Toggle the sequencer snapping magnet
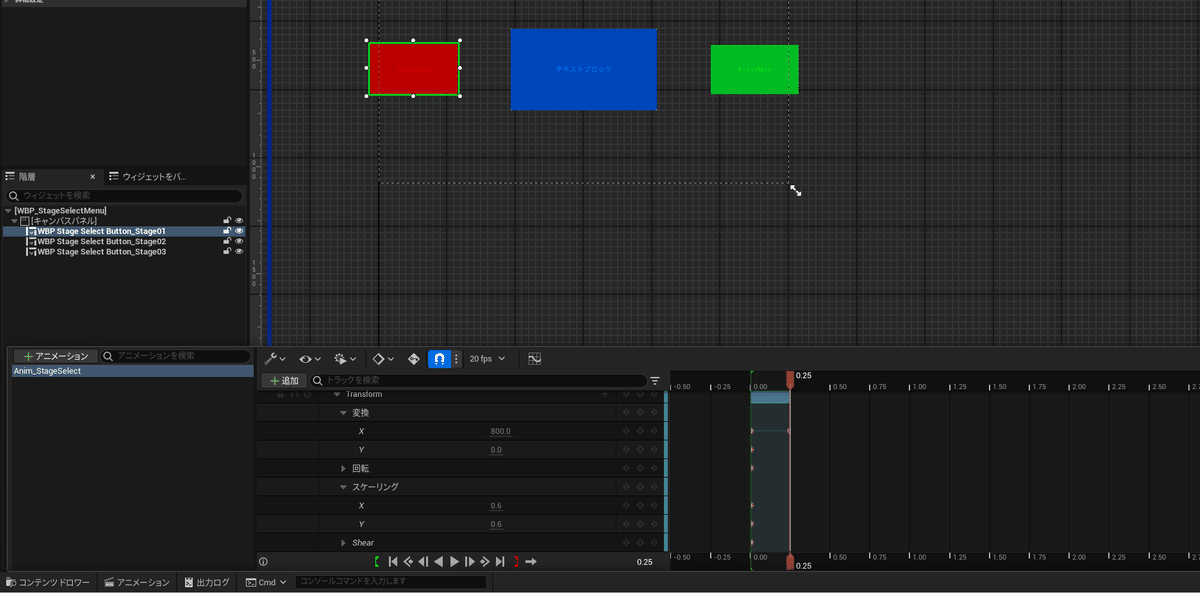The height and width of the screenshot is (593, 1200). [438, 359]
